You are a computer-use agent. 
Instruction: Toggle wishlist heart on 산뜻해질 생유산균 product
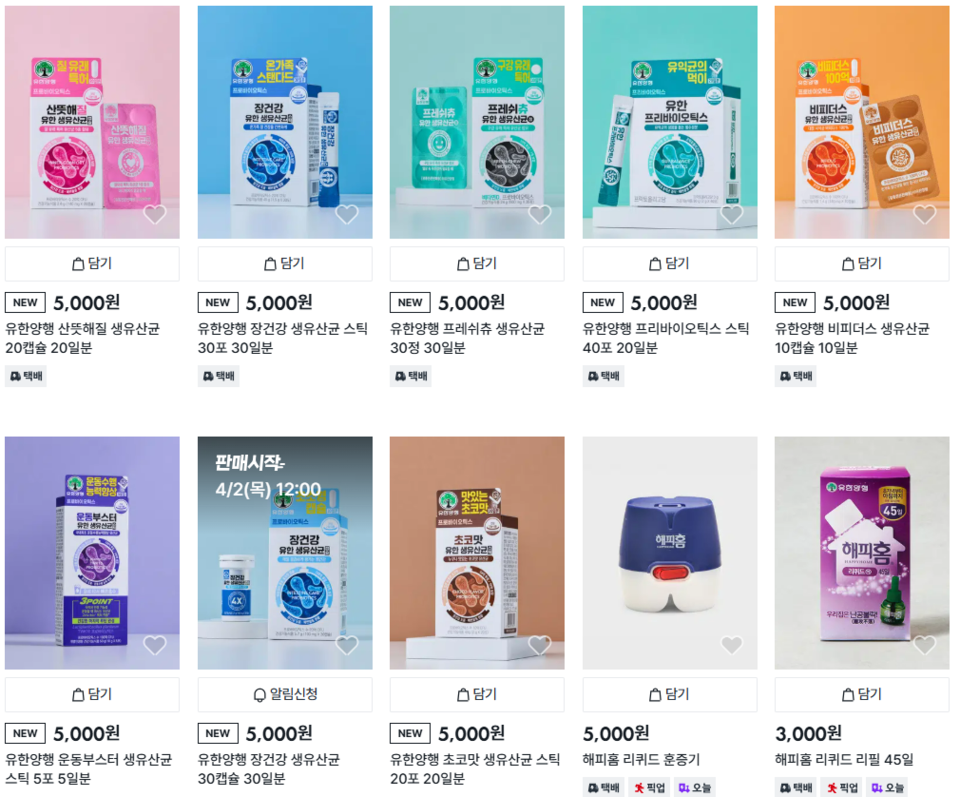click(154, 214)
